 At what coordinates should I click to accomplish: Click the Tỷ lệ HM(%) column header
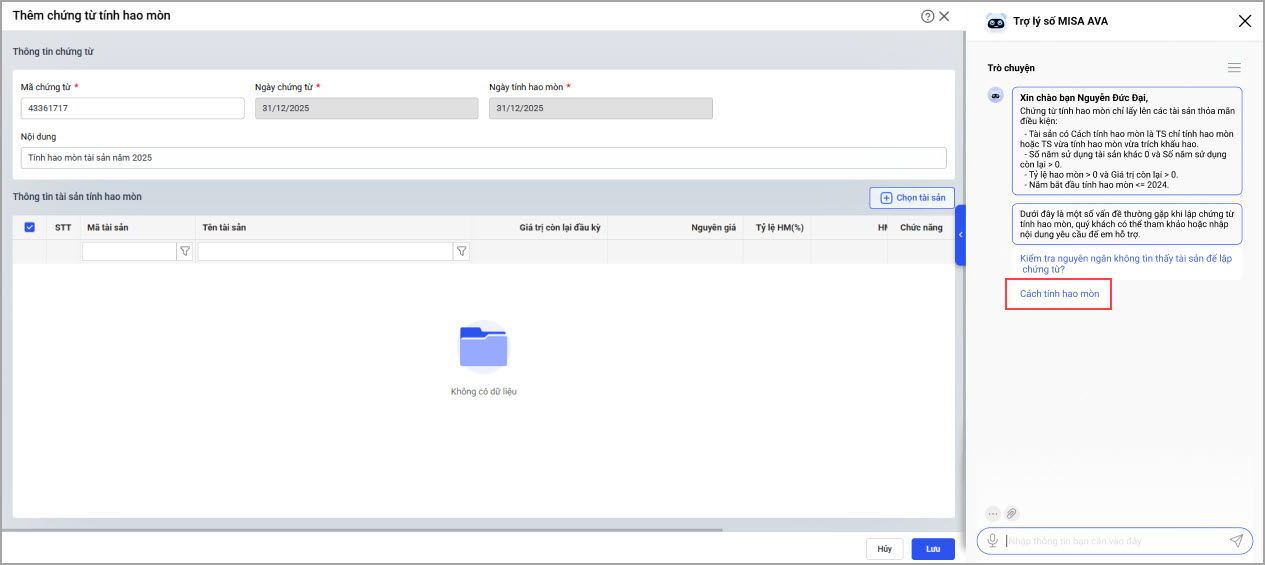point(780,228)
